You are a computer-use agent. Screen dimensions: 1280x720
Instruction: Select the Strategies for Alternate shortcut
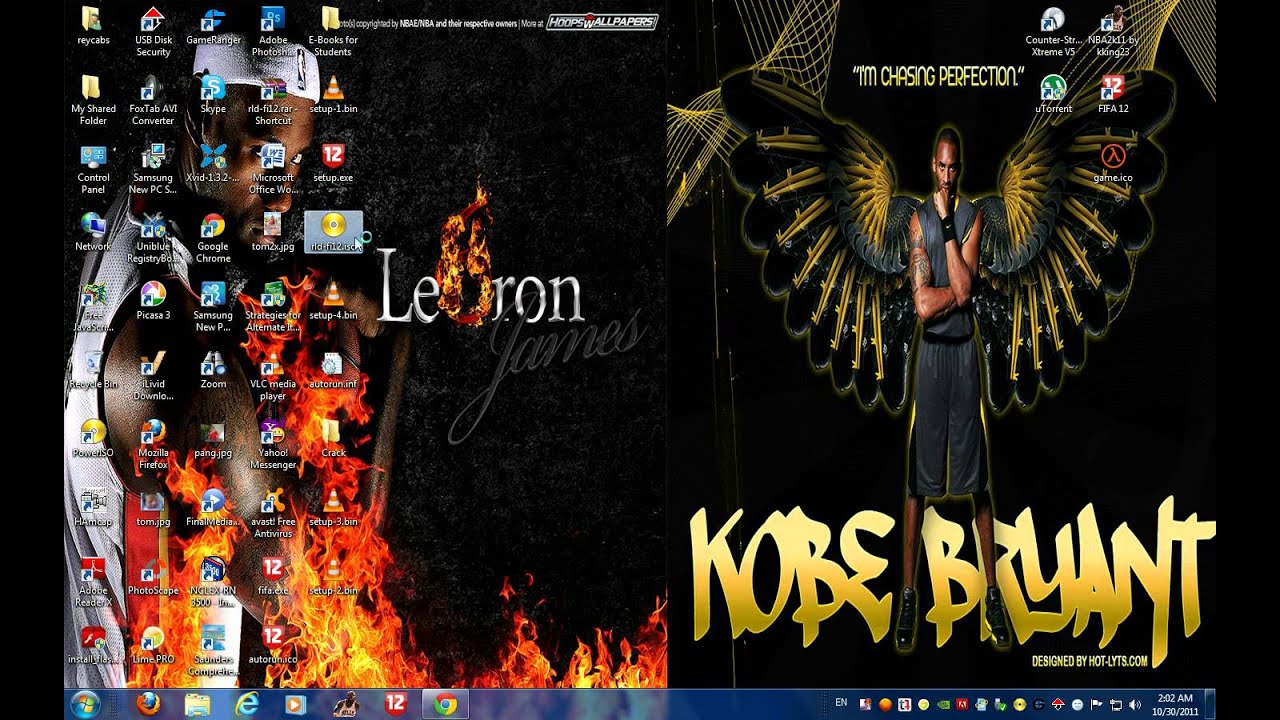(x=273, y=307)
